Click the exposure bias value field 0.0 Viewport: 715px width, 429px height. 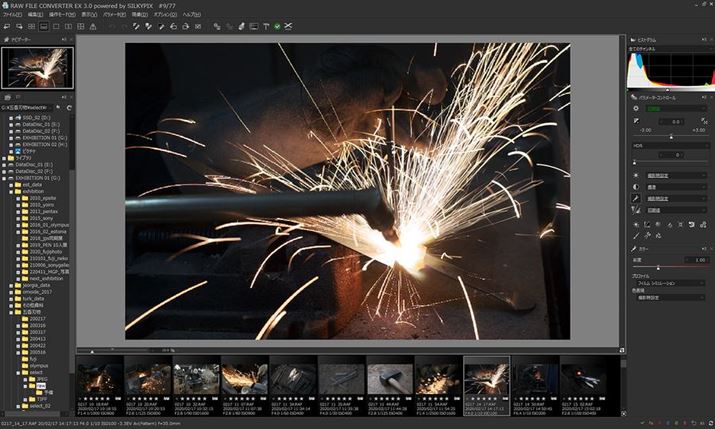click(671, 122)
